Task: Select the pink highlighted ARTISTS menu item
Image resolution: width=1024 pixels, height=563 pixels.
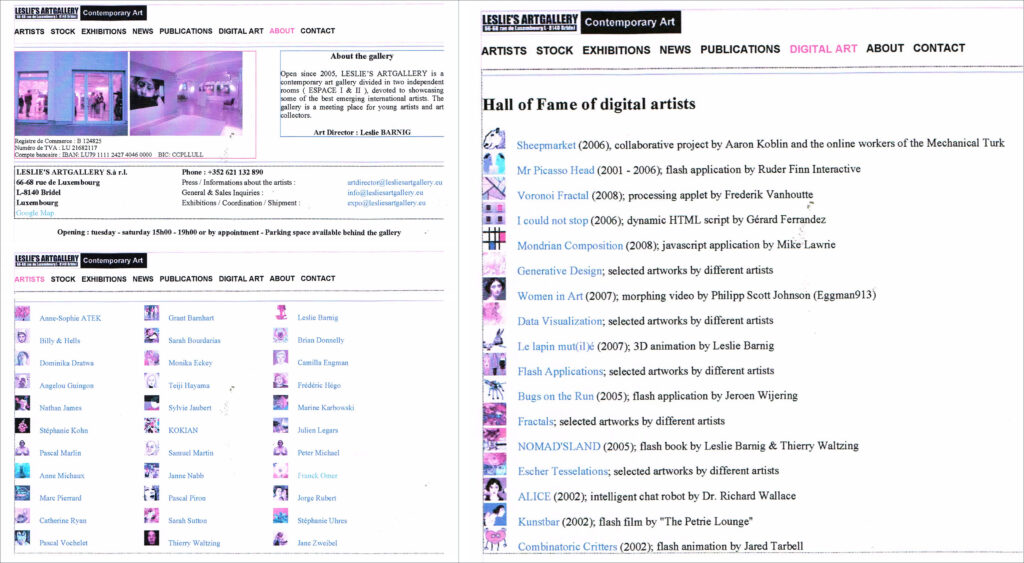Action: coord(29,279)
